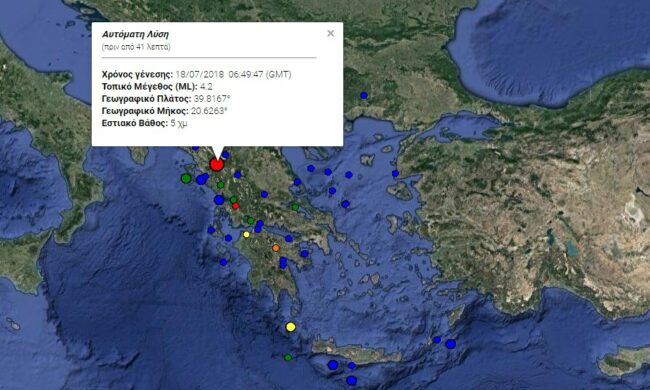Click the orange earthquake marker in the Peloponnese
Screen dimensions: 650x390
(276, 248)
